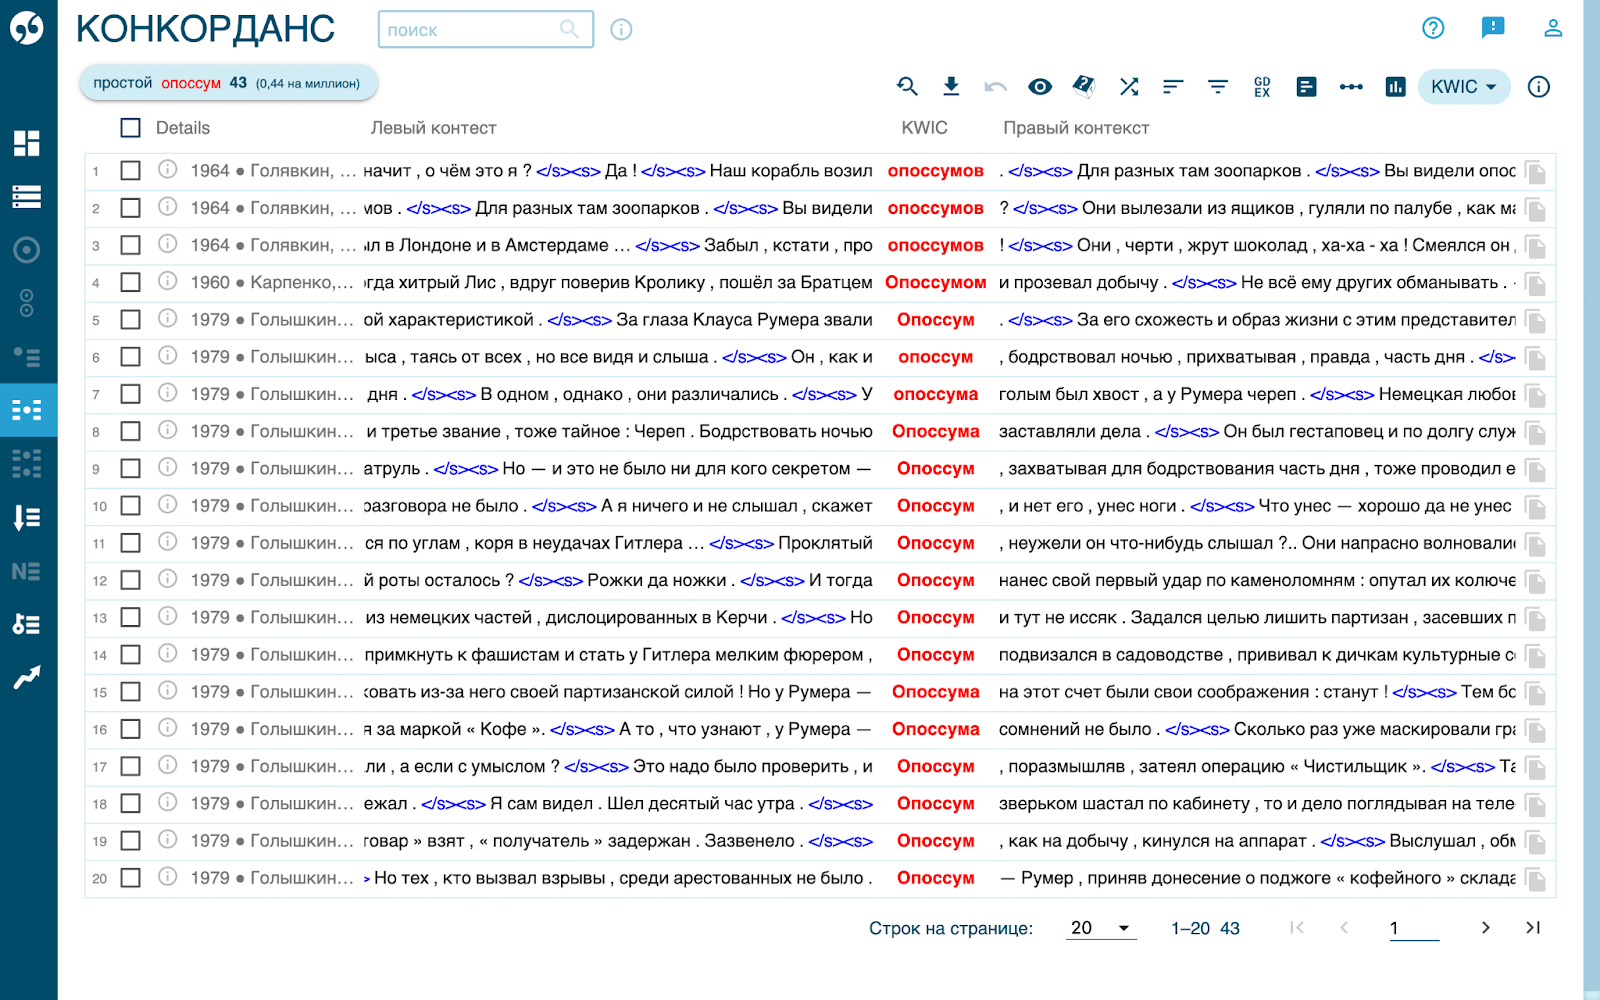
Task: Click the Правый контекст column header
Action: coord(1076,128)
